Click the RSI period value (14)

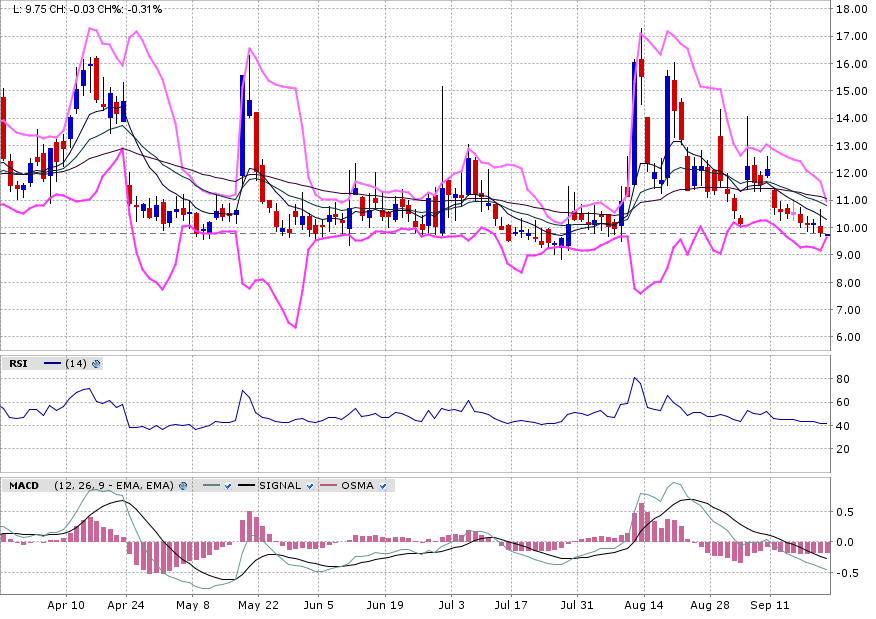point(76,364)
